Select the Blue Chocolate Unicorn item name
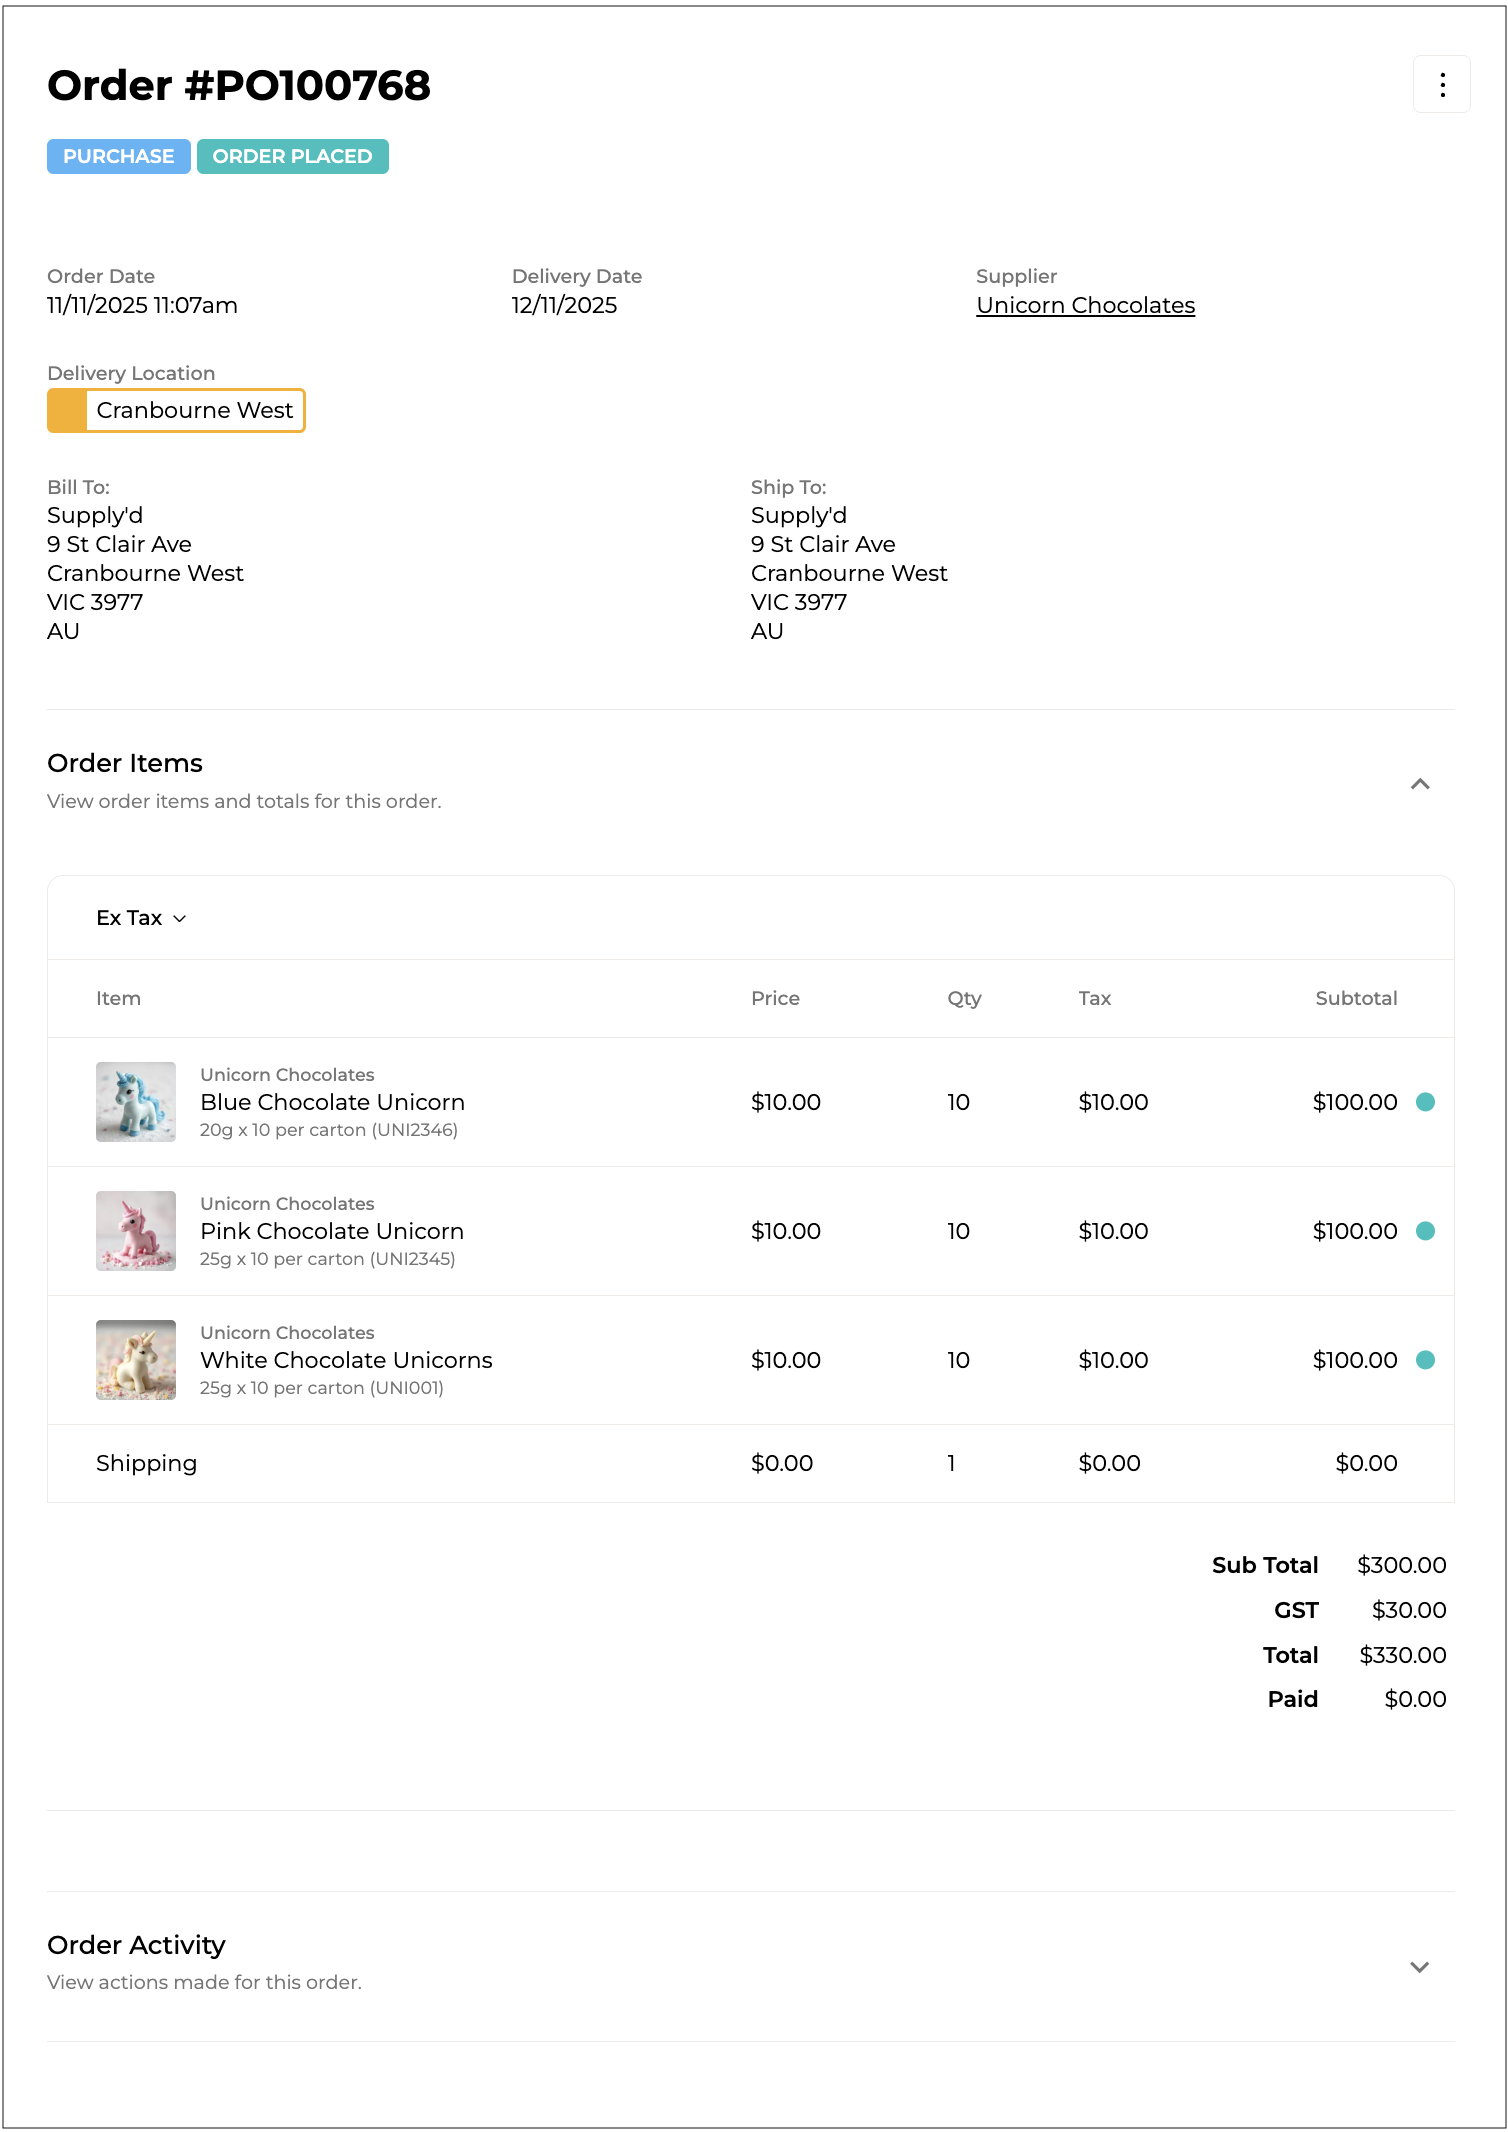 pos(332,1102)
